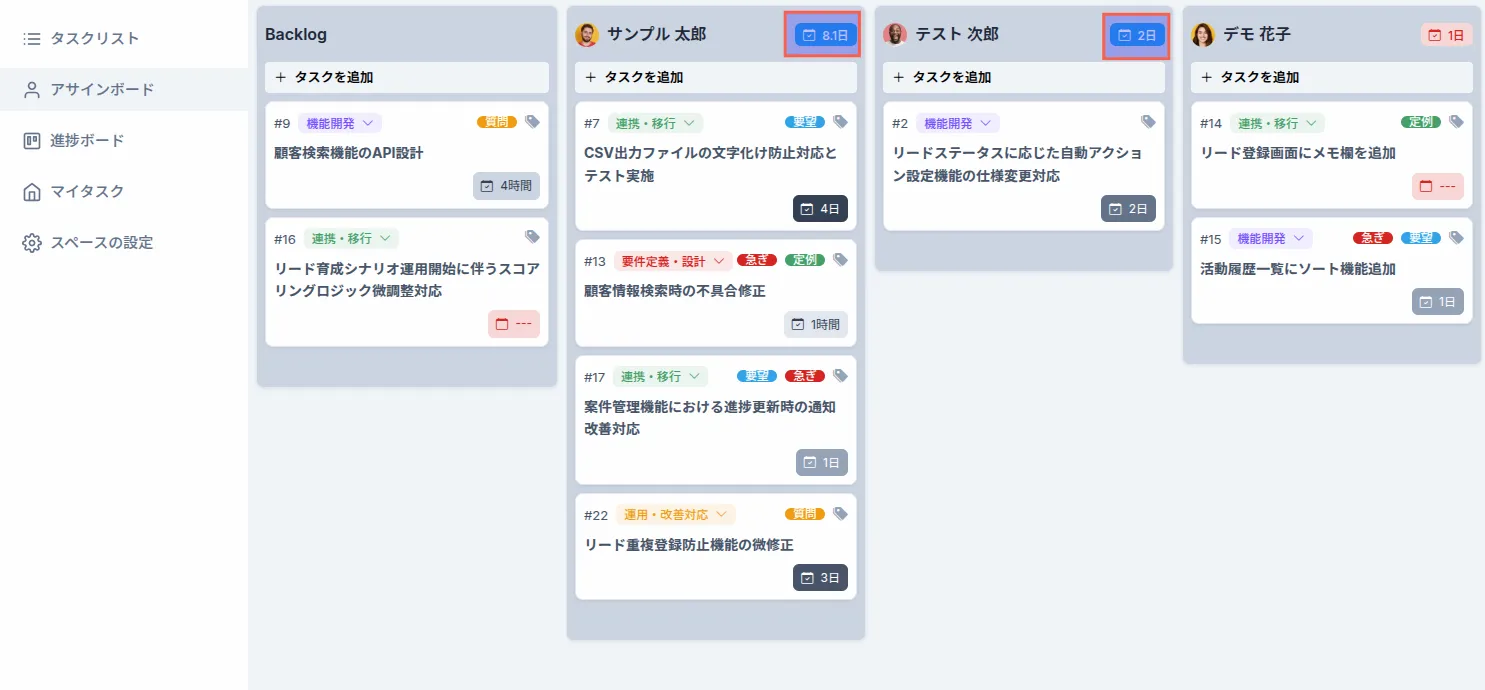This screenshot has width=1485, height=690.
Task: Click the スペースの設定 gear icon
Action: [x=32, y=242]
